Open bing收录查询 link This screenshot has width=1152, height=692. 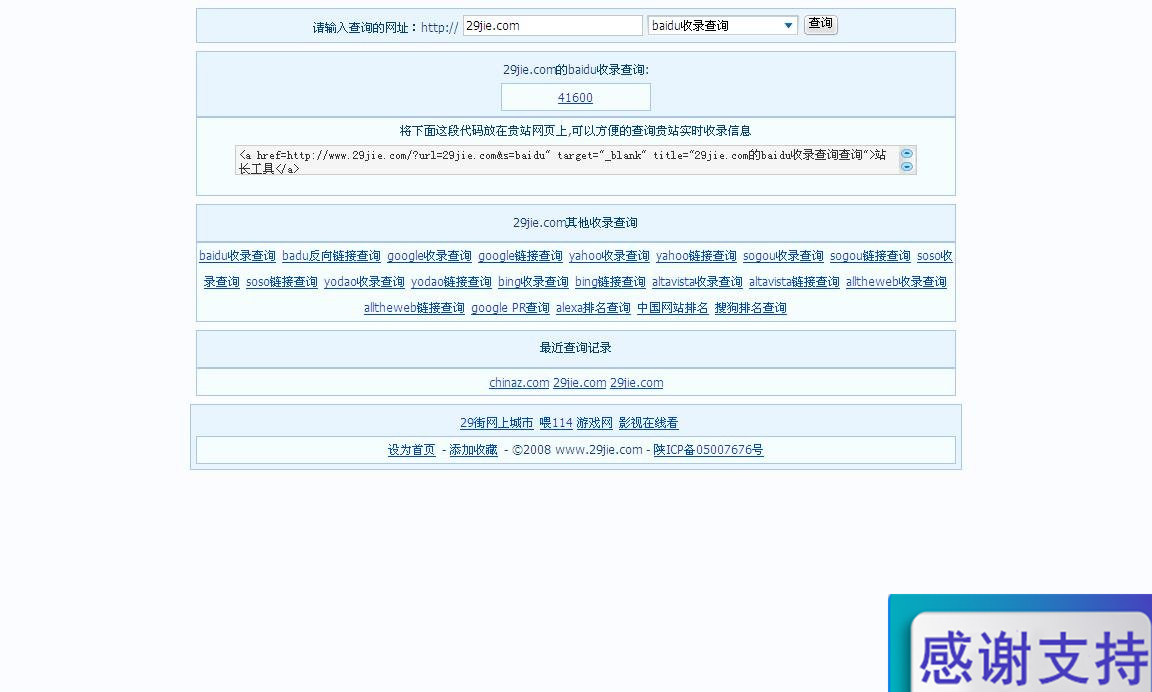533,282
